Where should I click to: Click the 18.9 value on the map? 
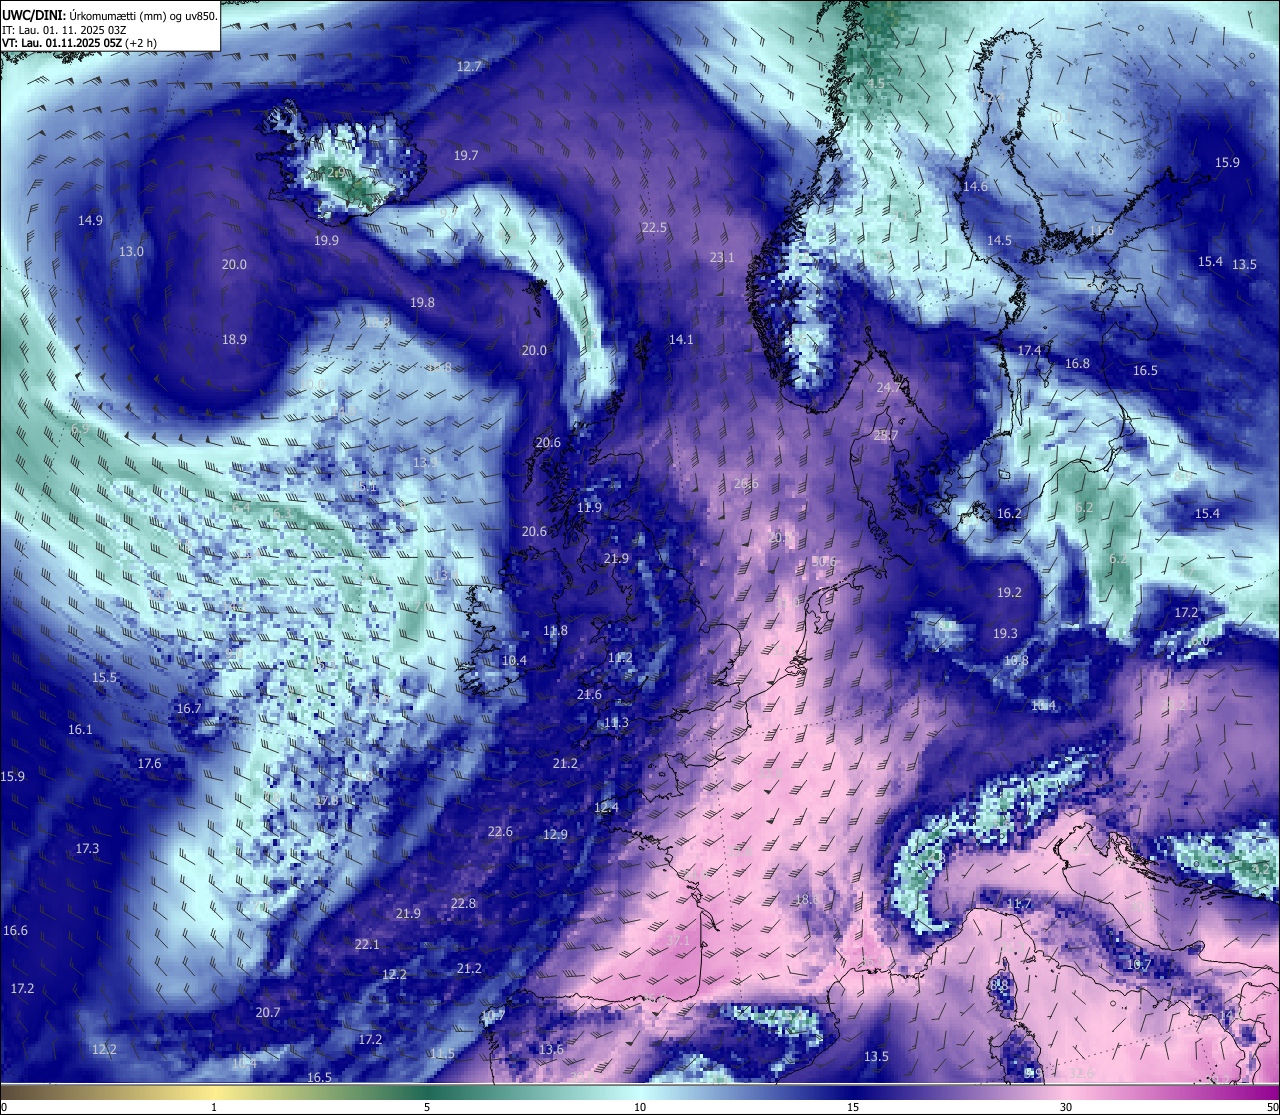[x=234, y=340]
